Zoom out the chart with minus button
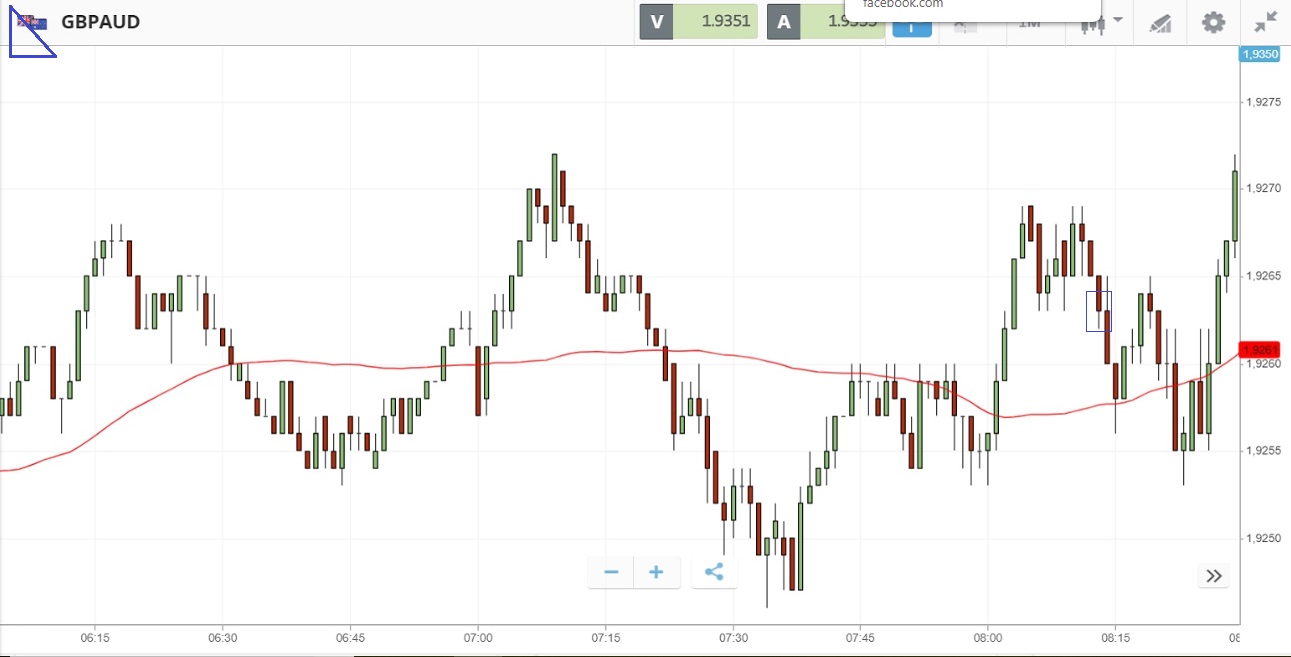Viewport: 1291px width, 657px height. click(x=611, y=573)
